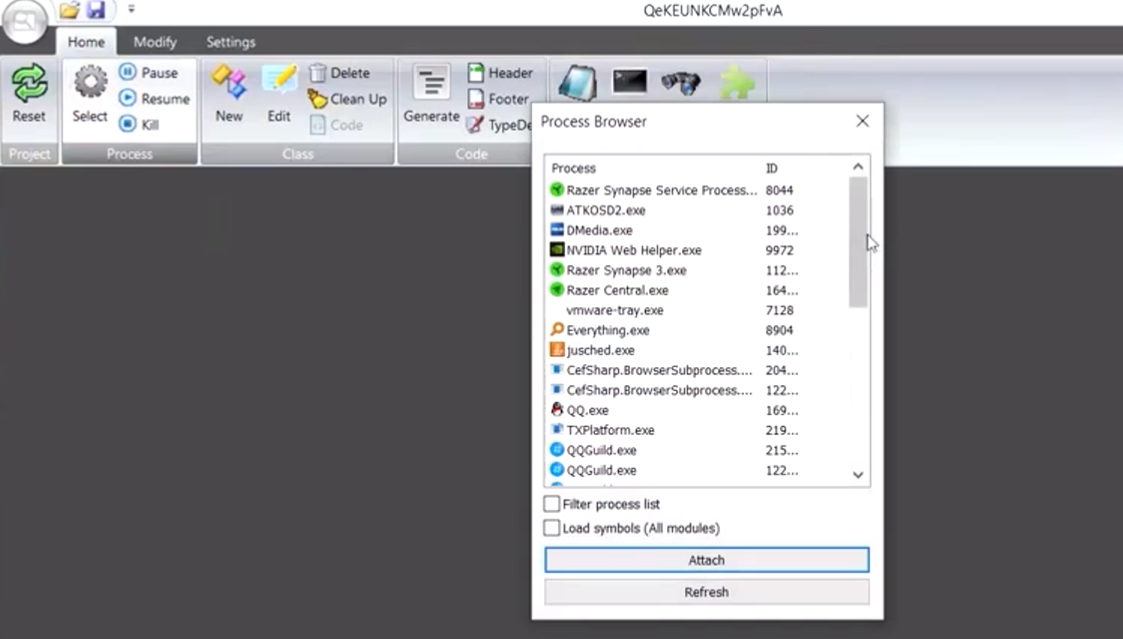Click the process list scroll-up arrow
The height and width of the screenshot is (639, 1123).
coord(858,167)
